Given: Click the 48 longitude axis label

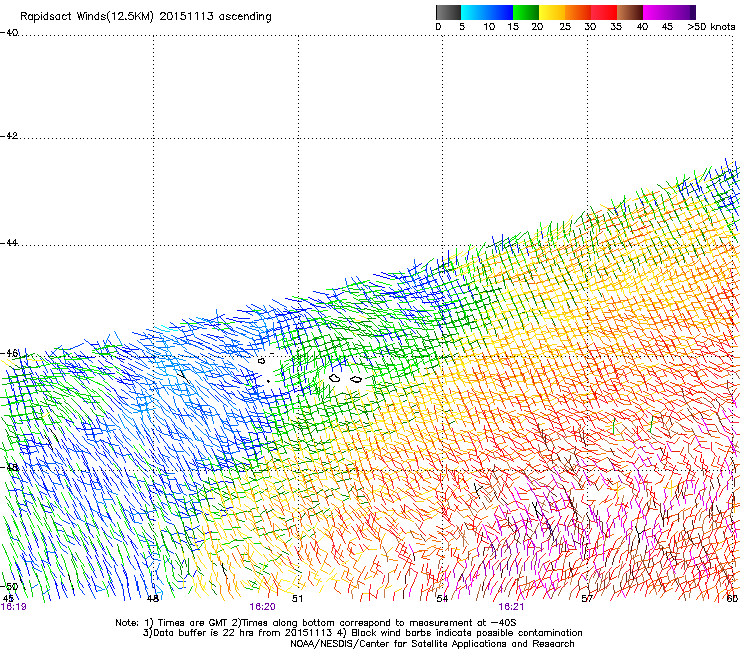Looking at the screenshot, I should click(x=153, y=599).
